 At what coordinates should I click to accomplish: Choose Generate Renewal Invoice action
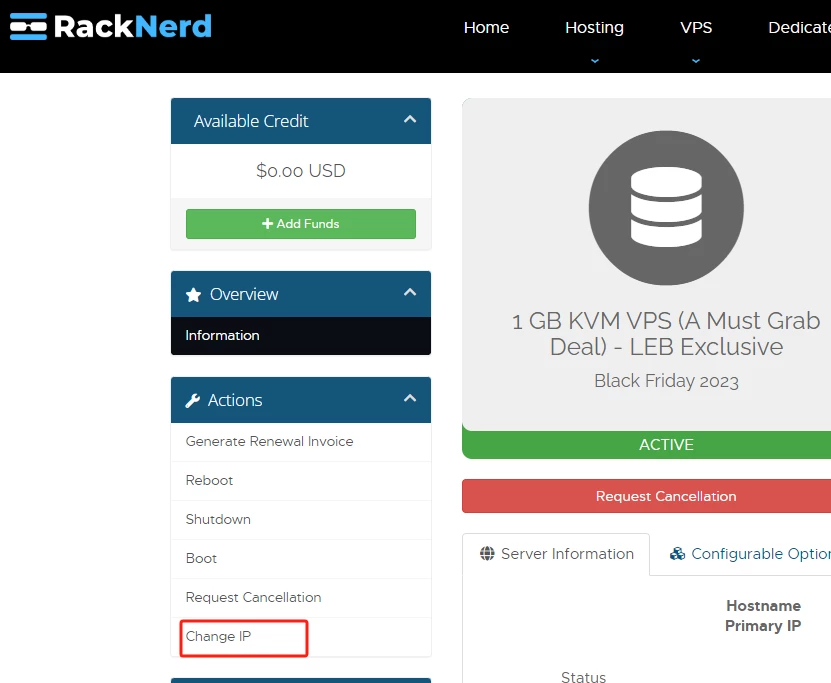point(300,442)
